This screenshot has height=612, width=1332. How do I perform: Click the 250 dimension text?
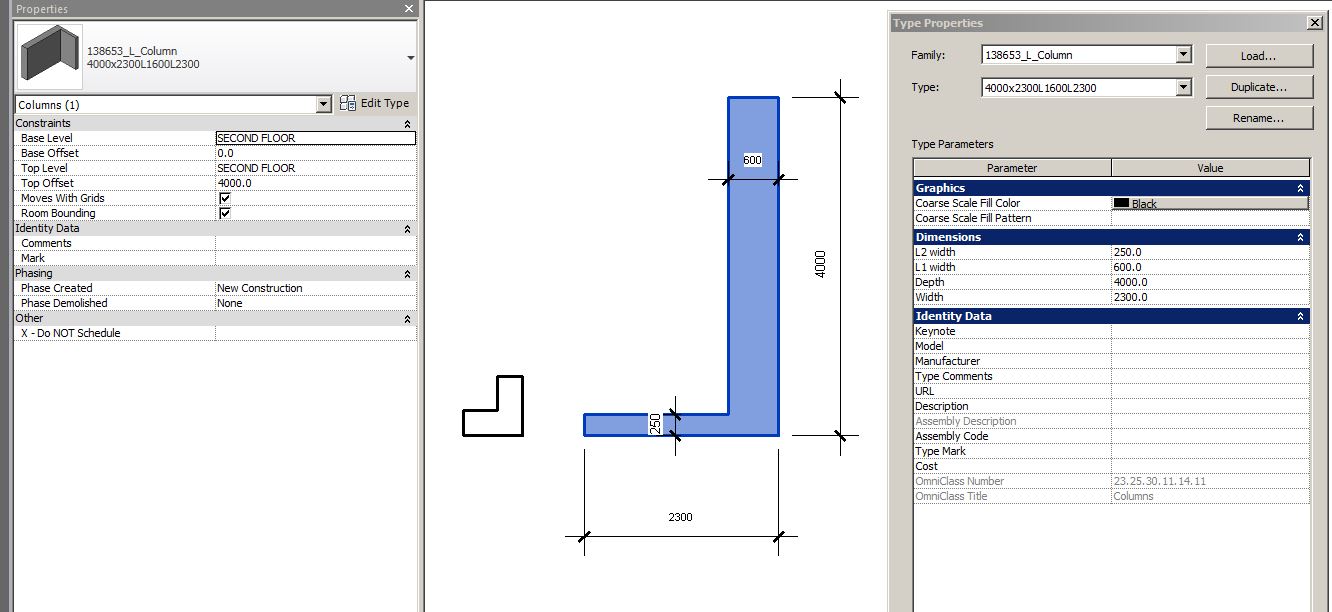656,423
